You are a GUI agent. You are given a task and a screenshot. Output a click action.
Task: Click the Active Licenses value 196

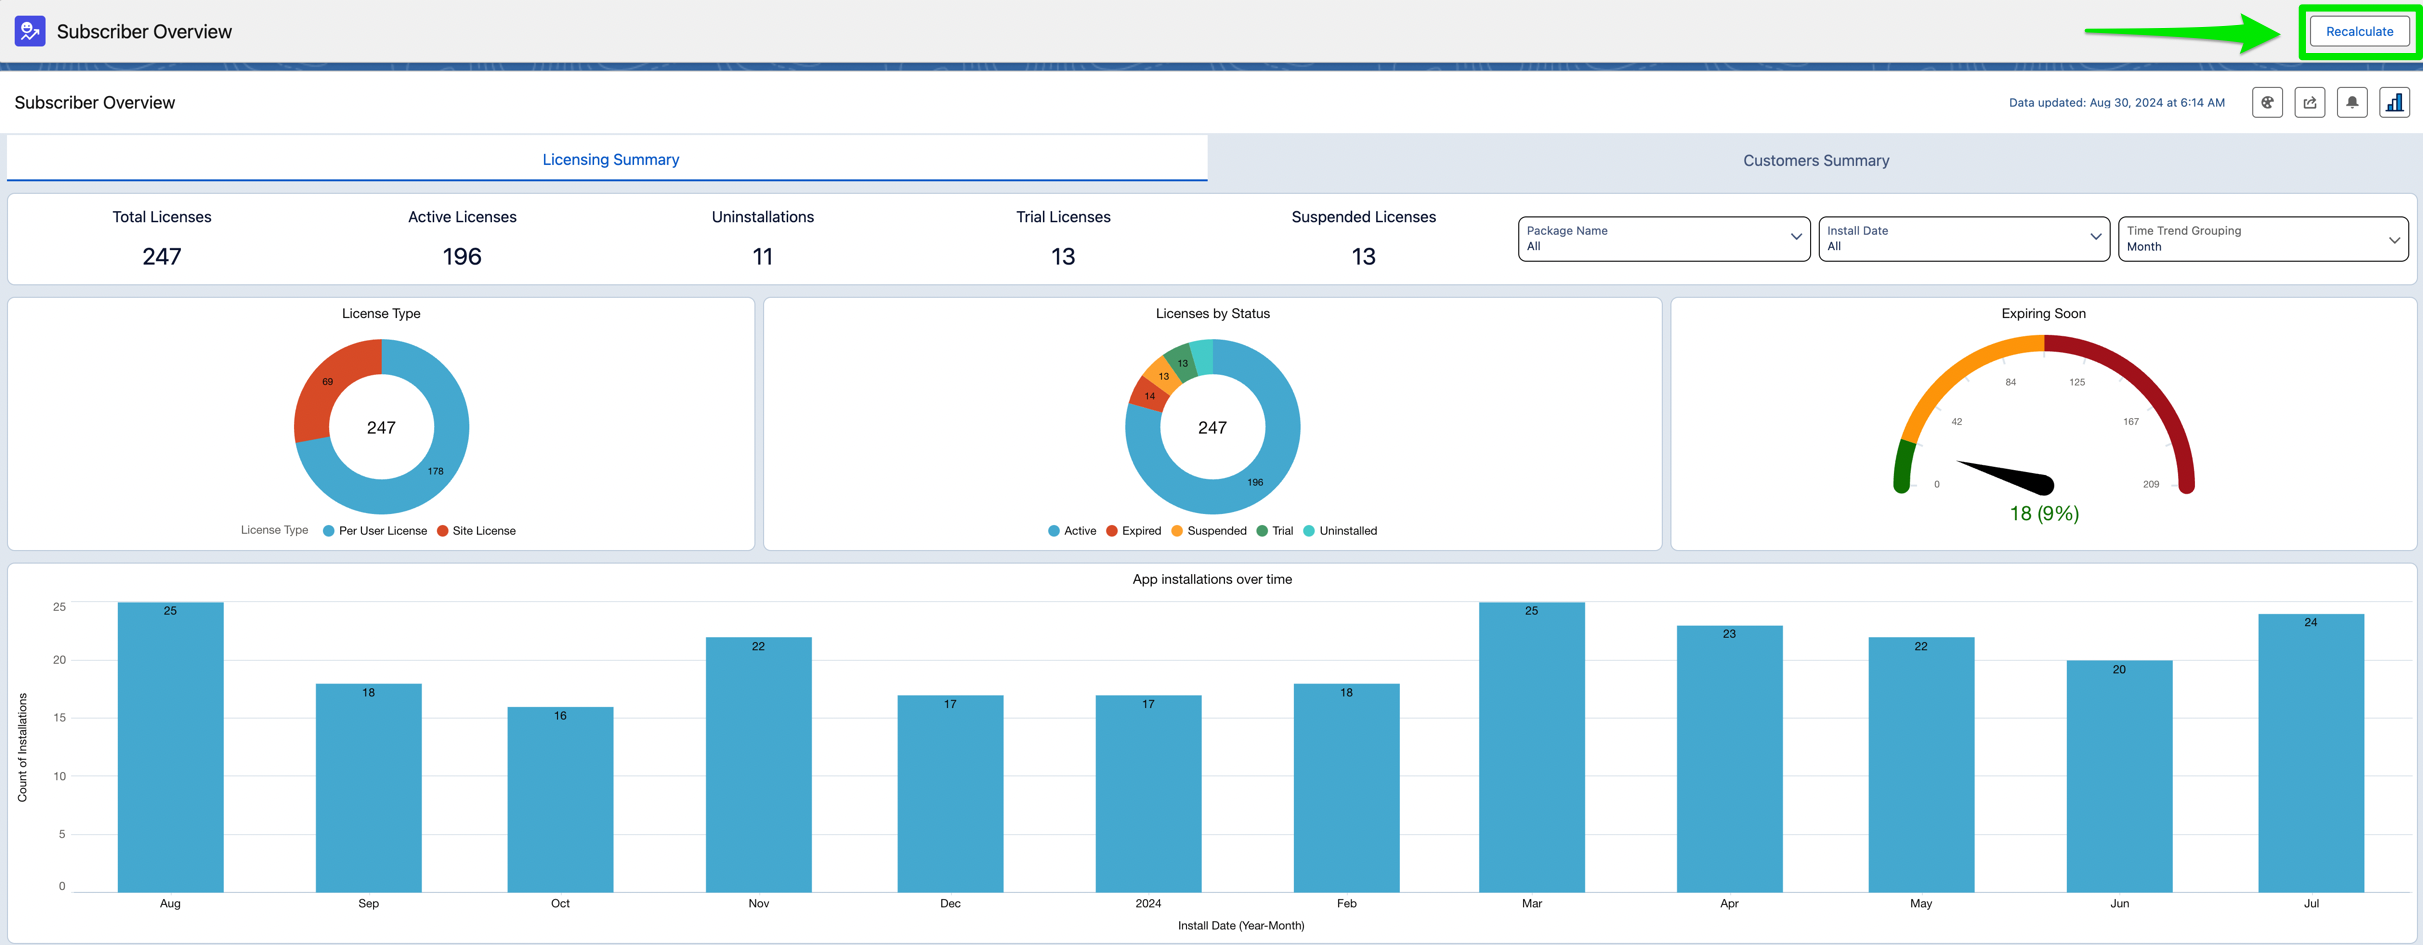462,256
